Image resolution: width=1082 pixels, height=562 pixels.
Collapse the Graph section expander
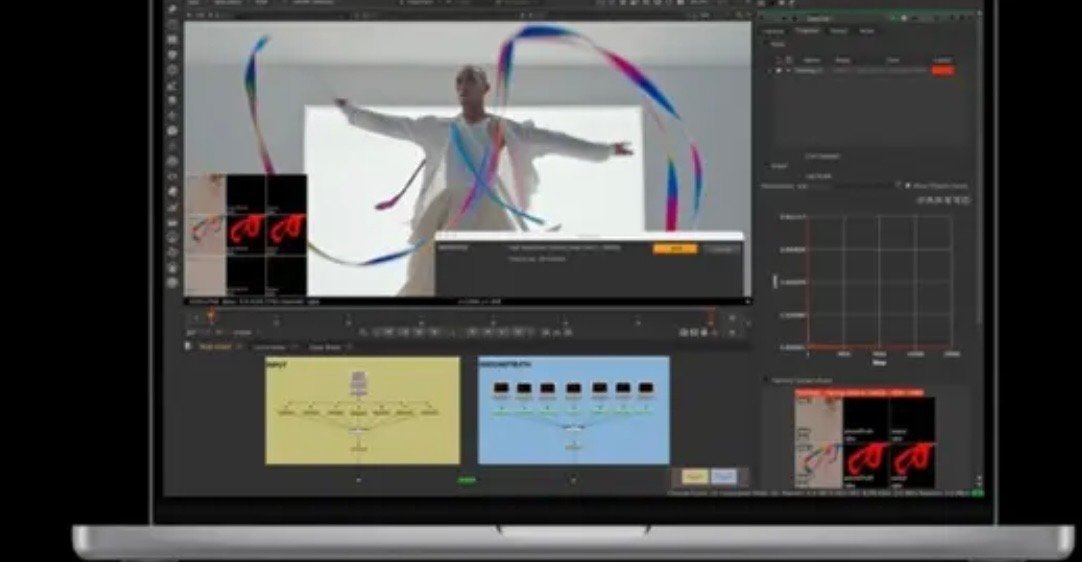coord(768,166)
